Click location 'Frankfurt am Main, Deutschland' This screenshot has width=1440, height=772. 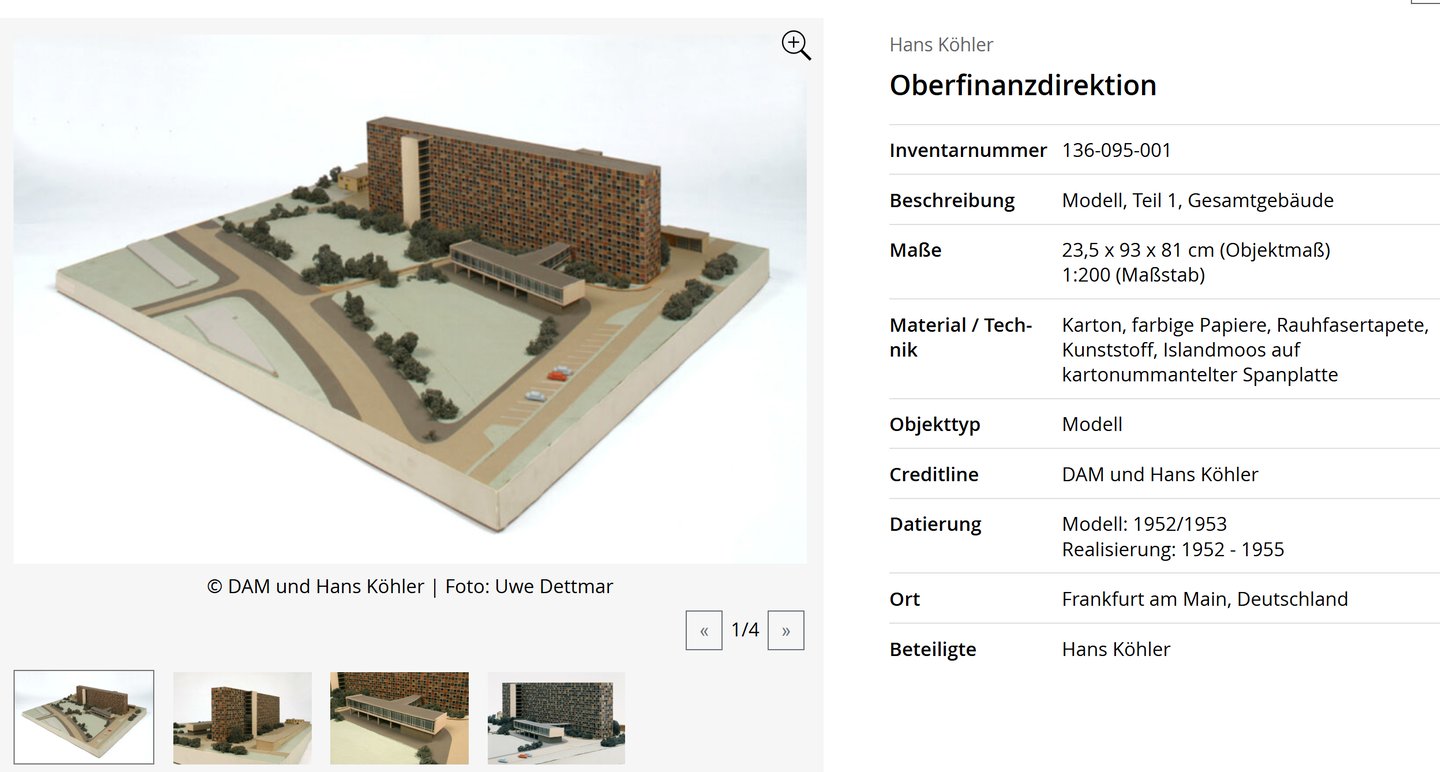1205,599
